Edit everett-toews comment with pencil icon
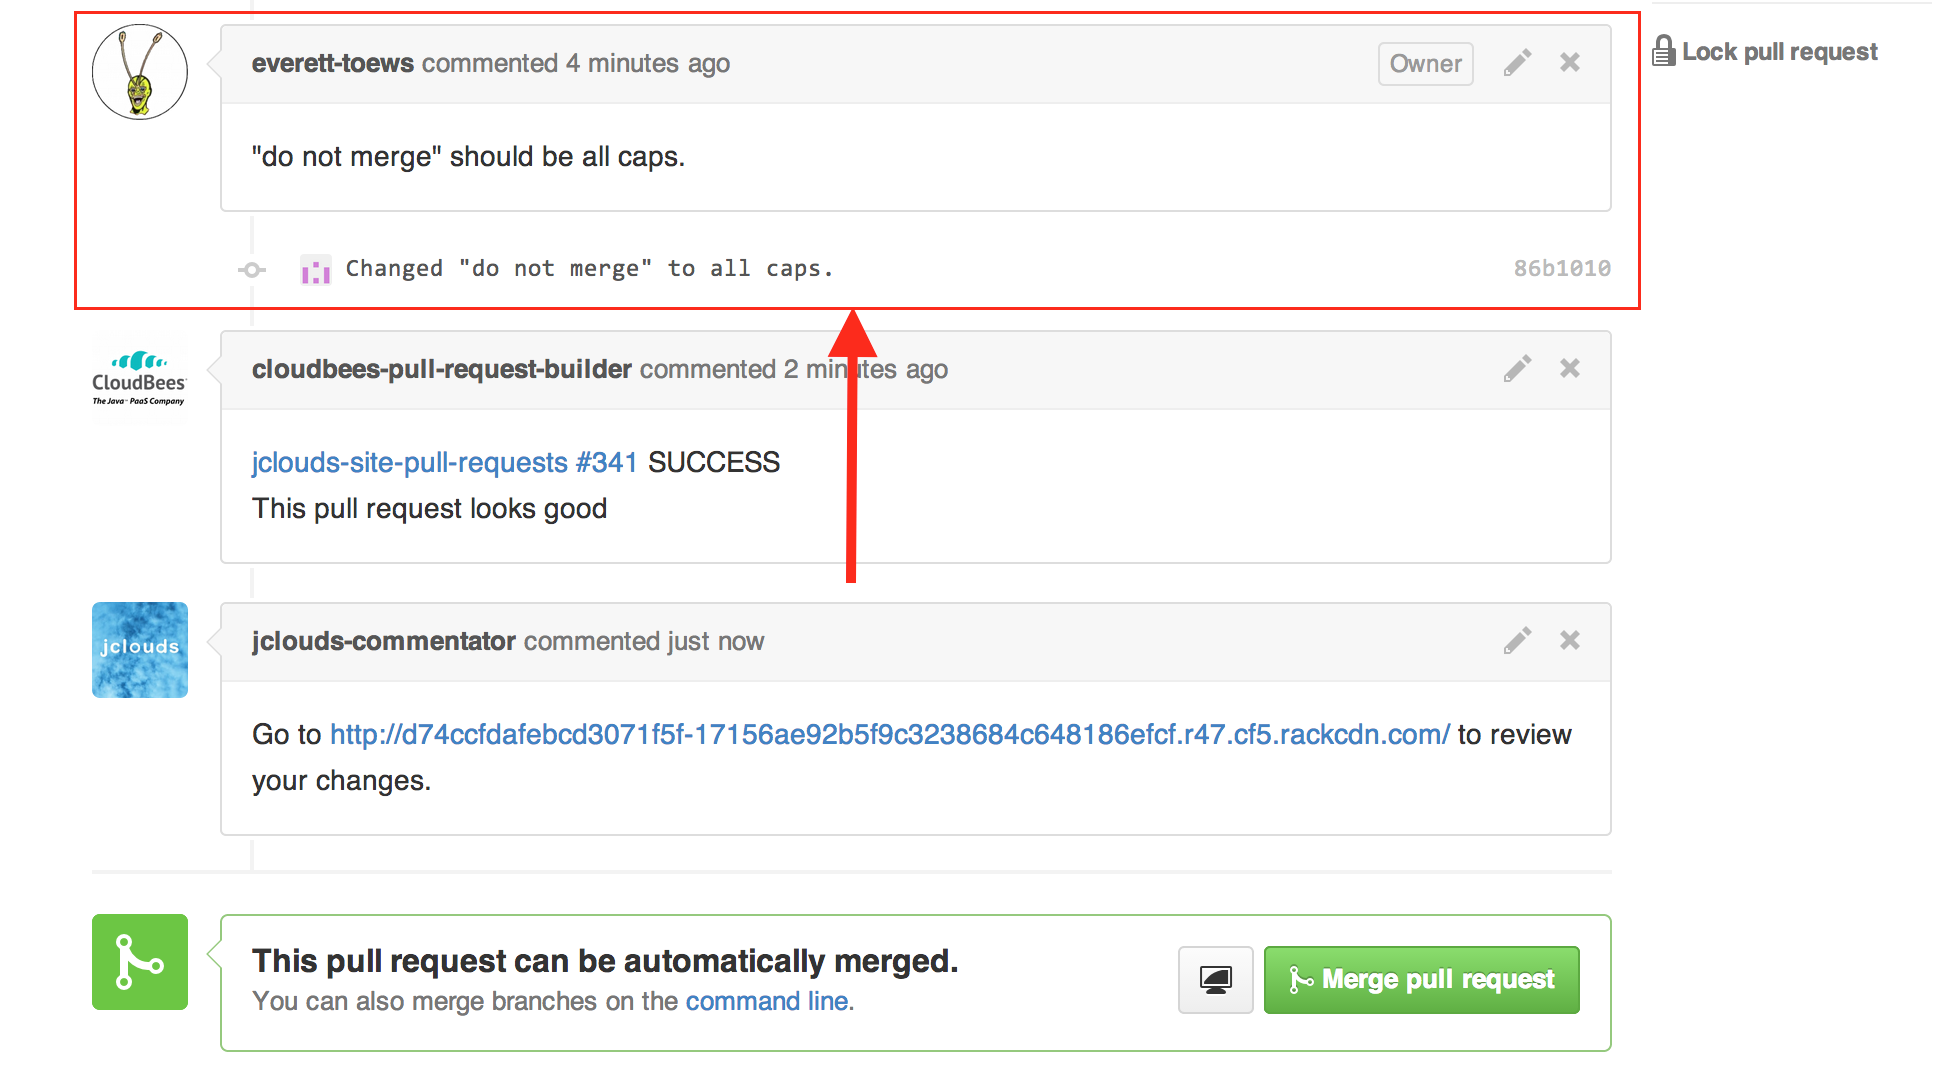 point(1517,63)
